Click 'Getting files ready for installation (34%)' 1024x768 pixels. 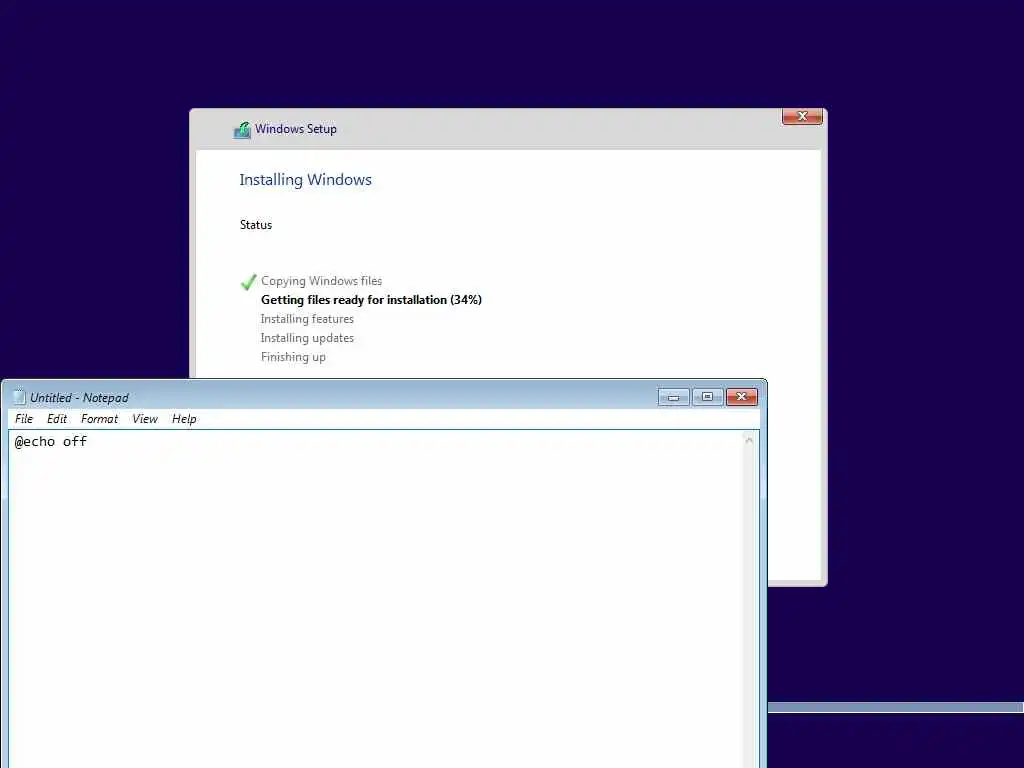click(371, 300)
